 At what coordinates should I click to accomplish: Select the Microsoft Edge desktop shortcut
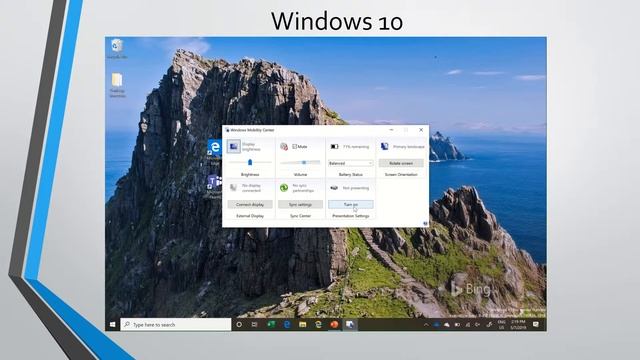(x=214, y=148)
